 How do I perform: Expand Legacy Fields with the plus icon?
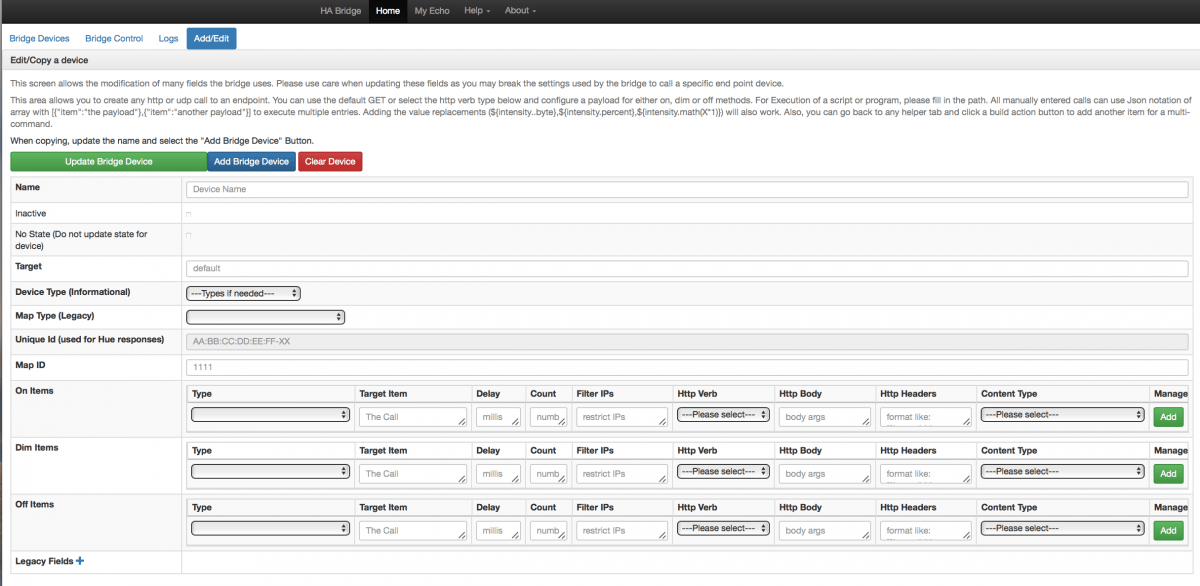pos(80,561)
